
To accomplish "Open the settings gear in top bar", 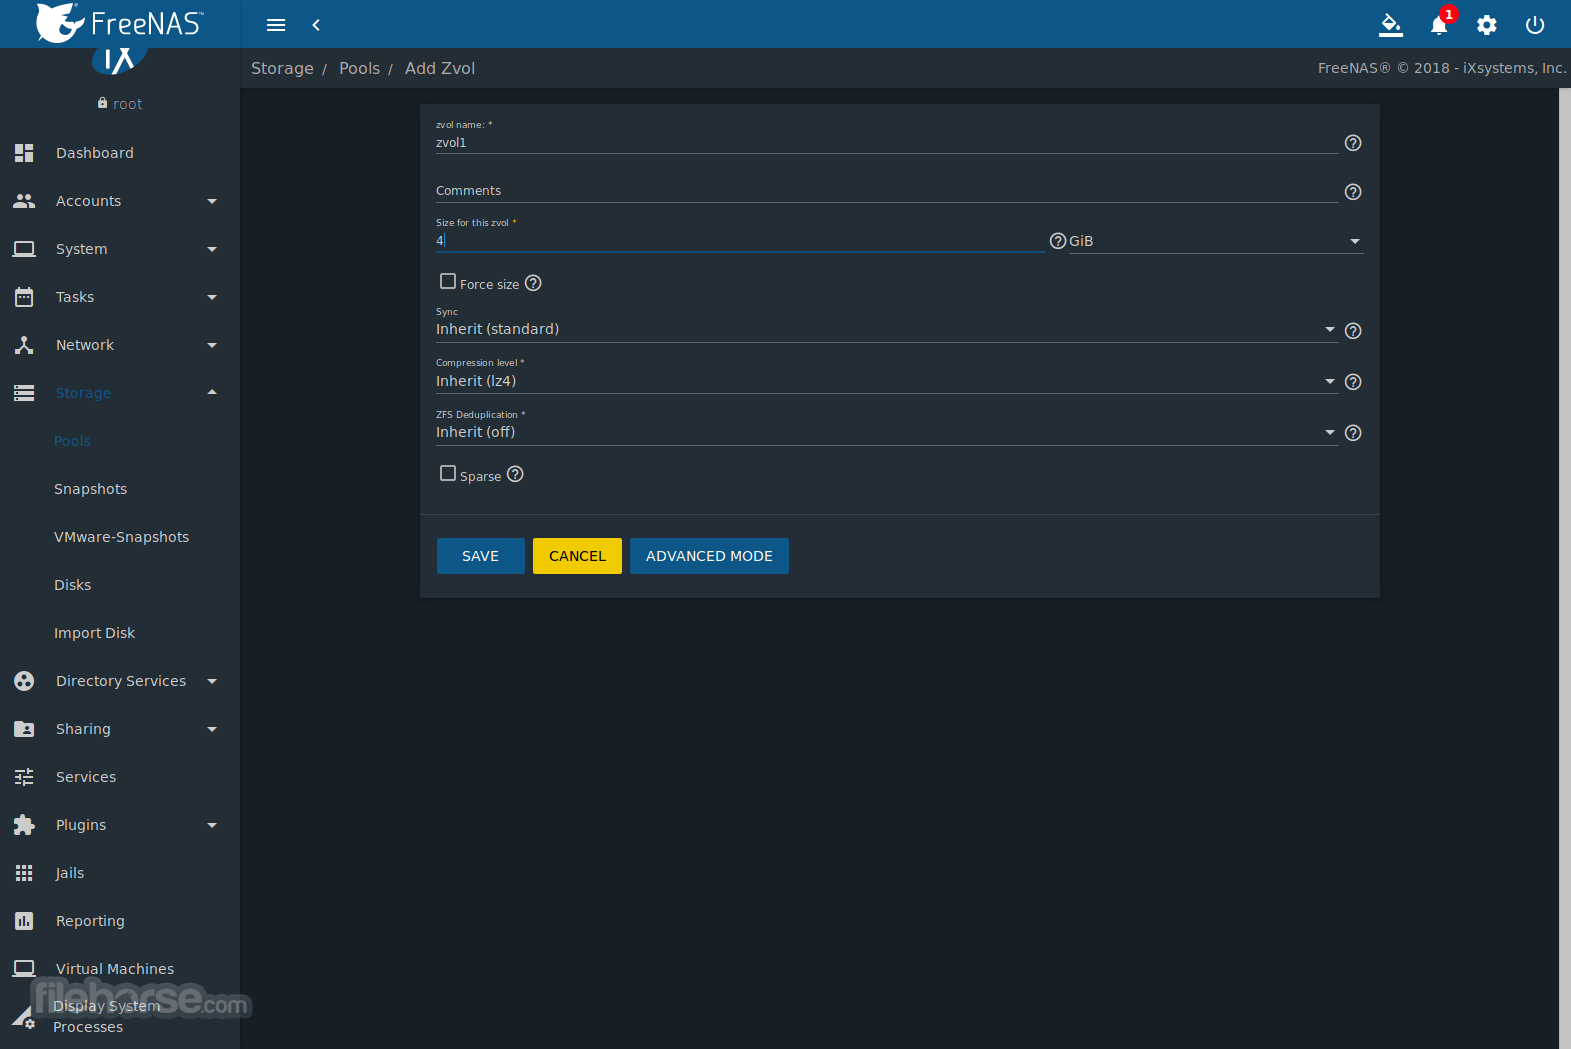I will pos(1487,25).
